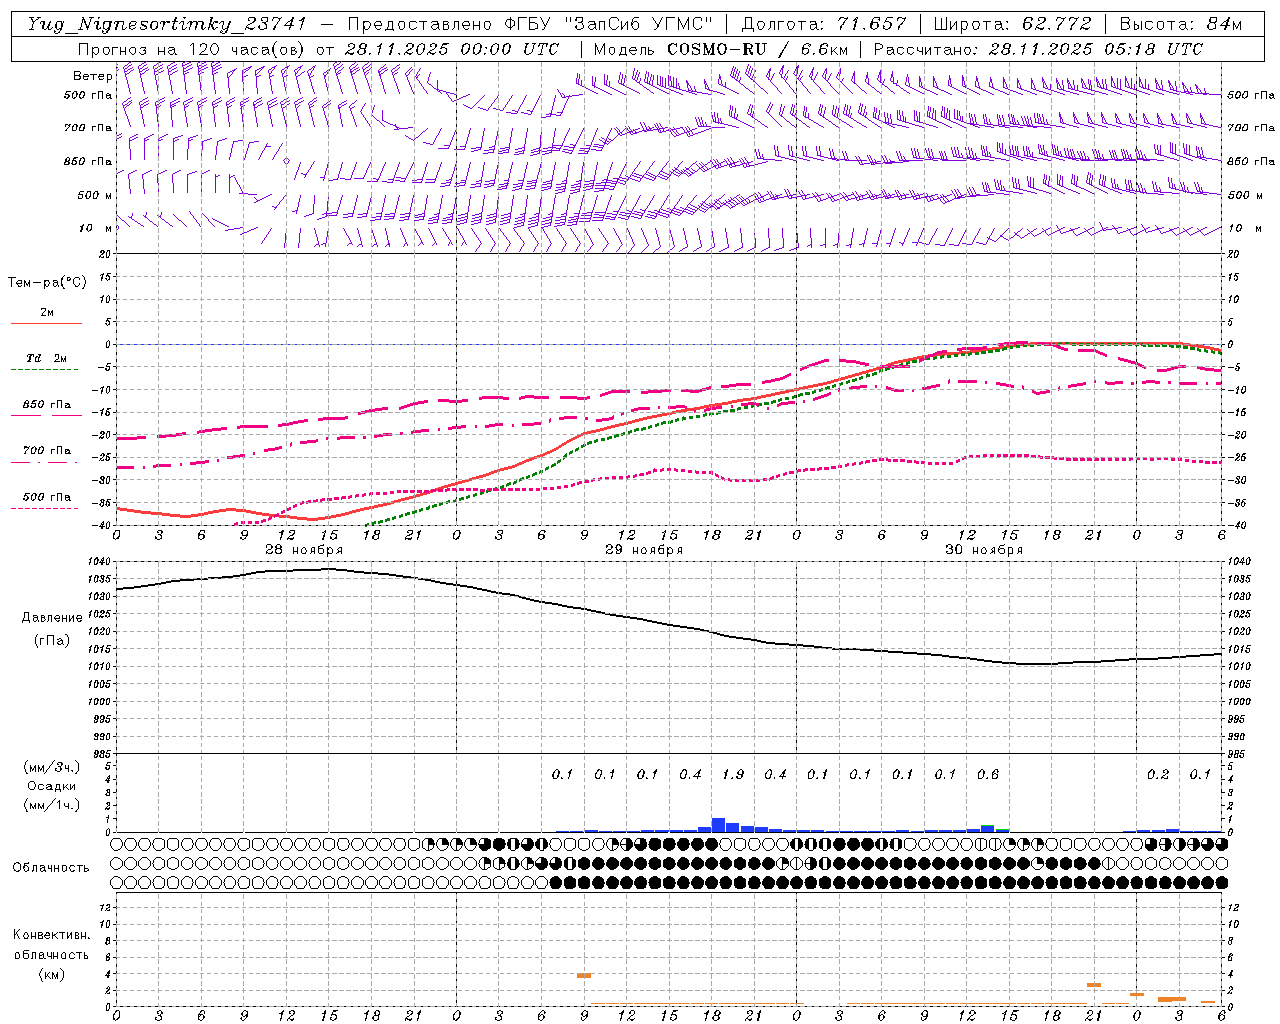
Task: Click the forecast header Прогноз на 120 часа(ов)
Action: [x=192, y=49]
